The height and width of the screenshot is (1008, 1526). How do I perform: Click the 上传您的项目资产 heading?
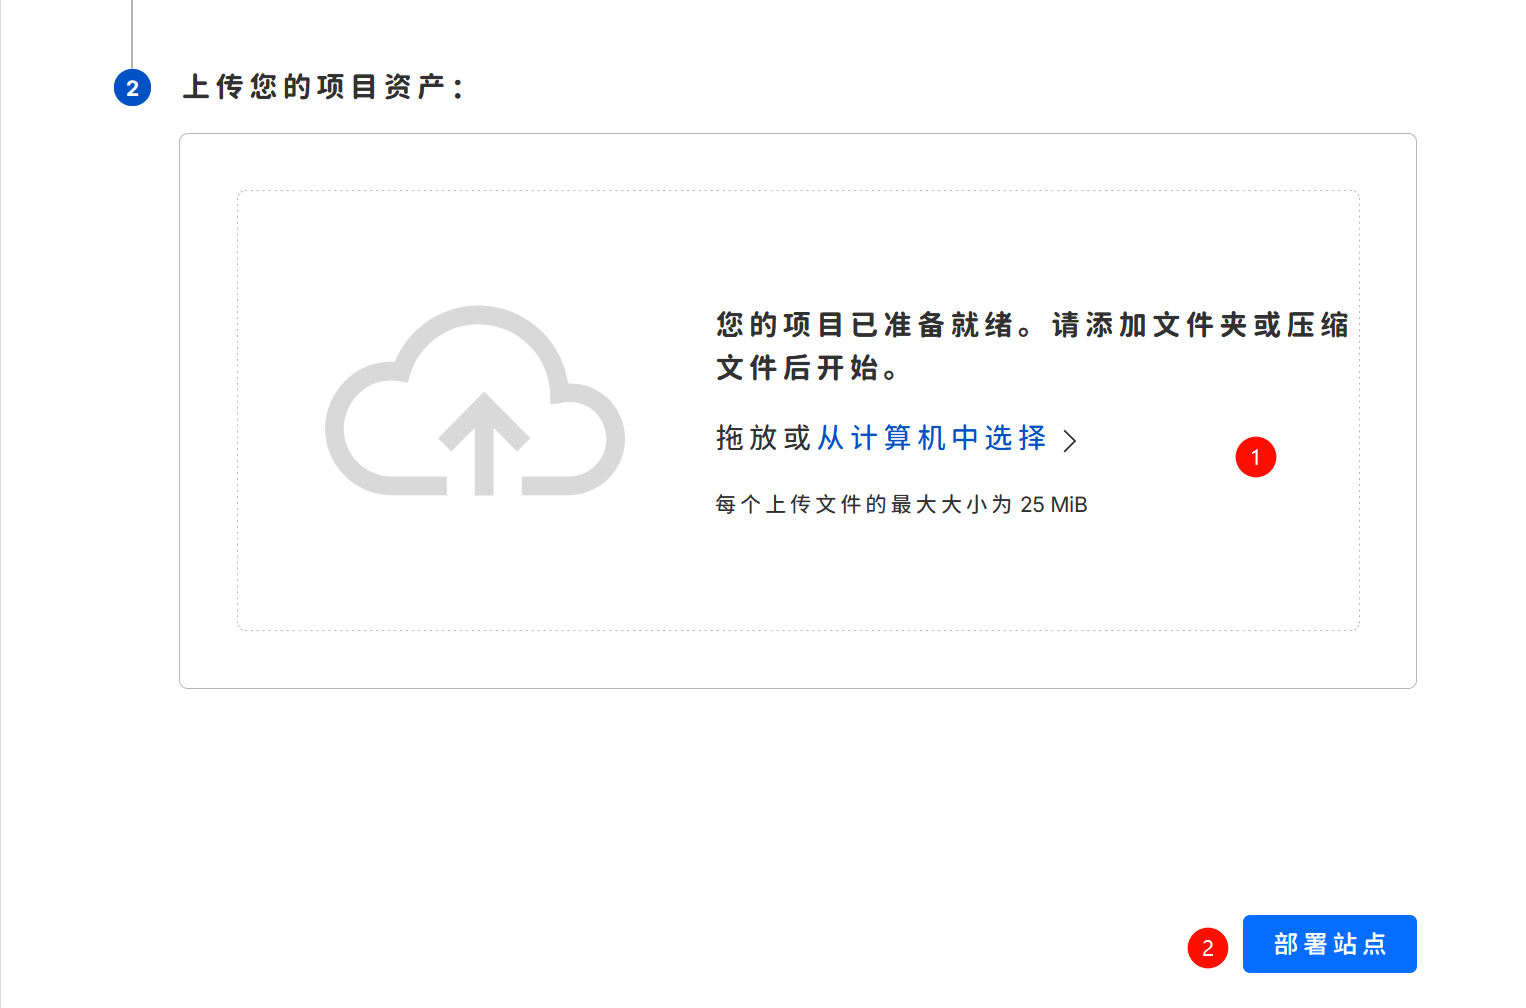point(322,88)
